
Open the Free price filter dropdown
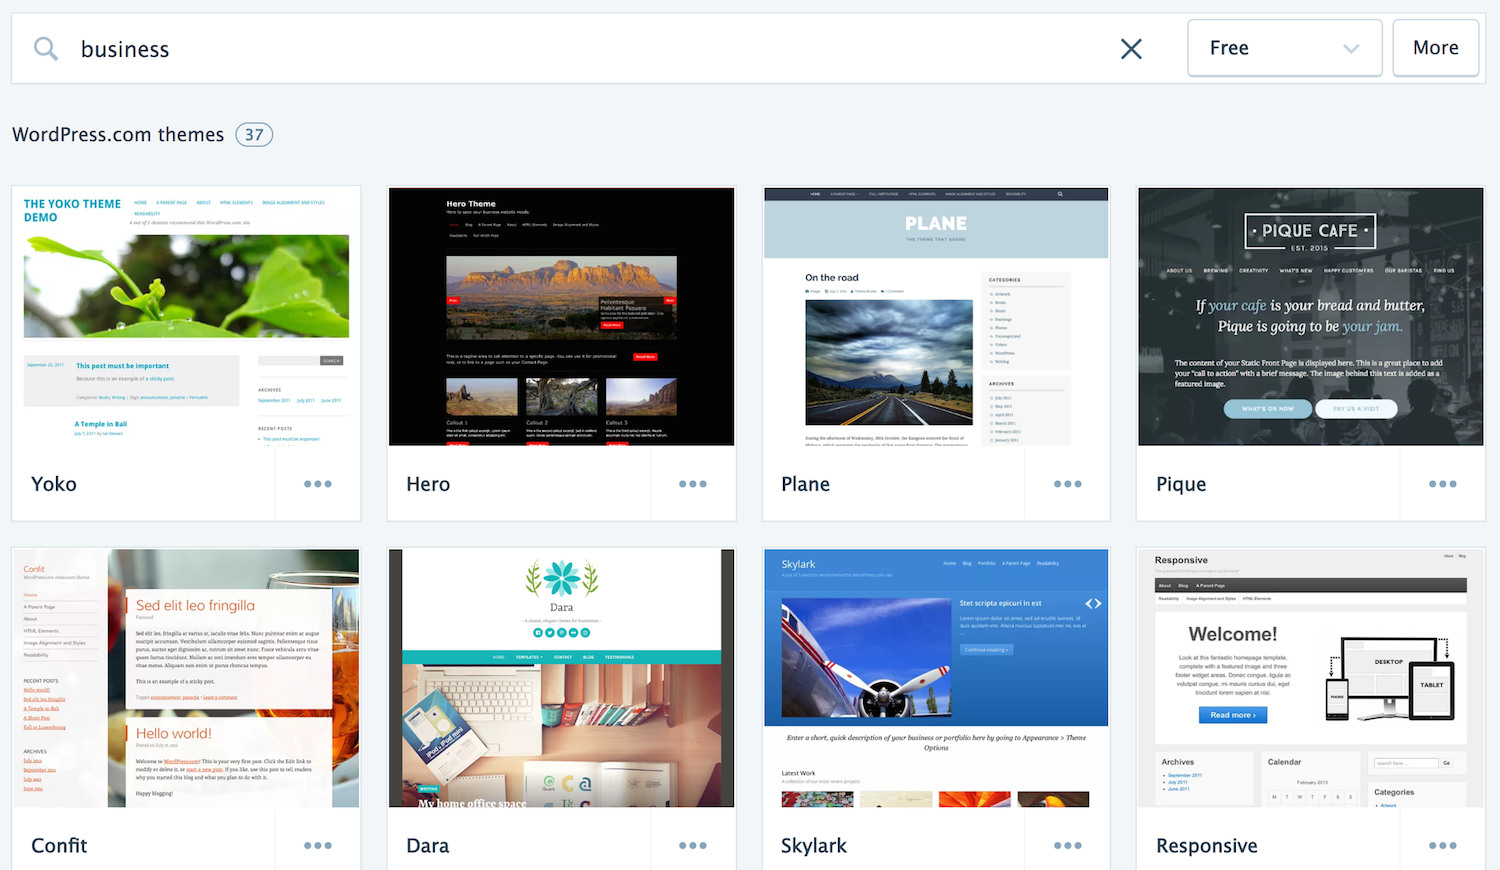pyautogui.click(x=1284, y=48)
